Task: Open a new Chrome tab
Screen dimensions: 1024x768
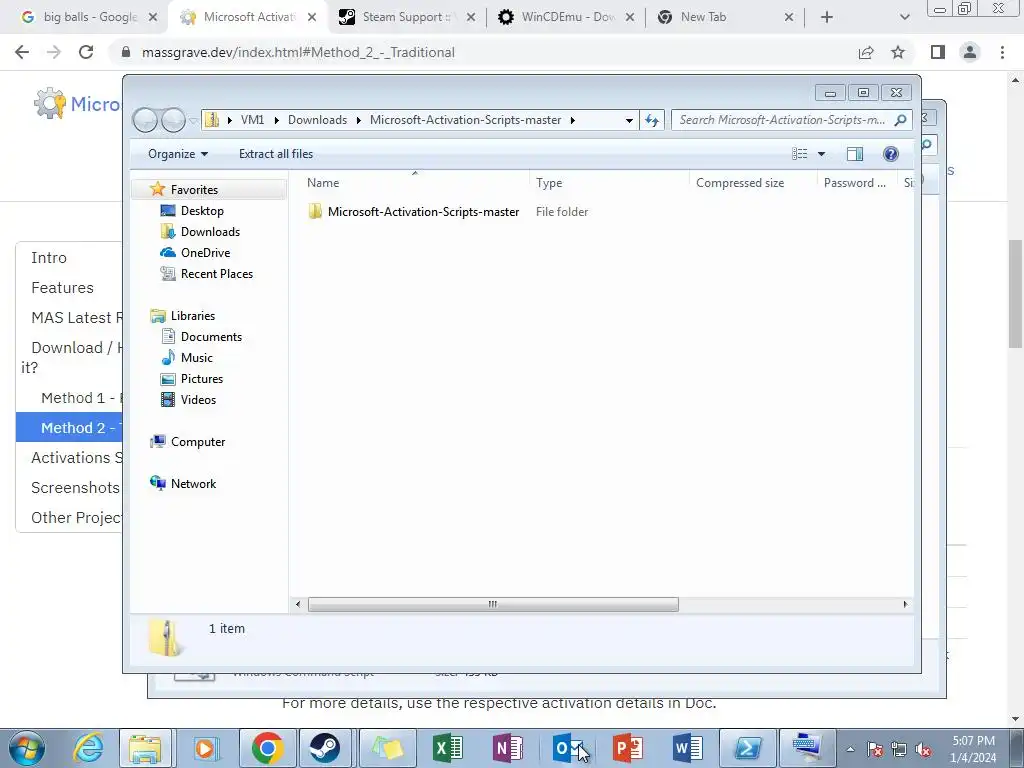Action: [827, 18]
